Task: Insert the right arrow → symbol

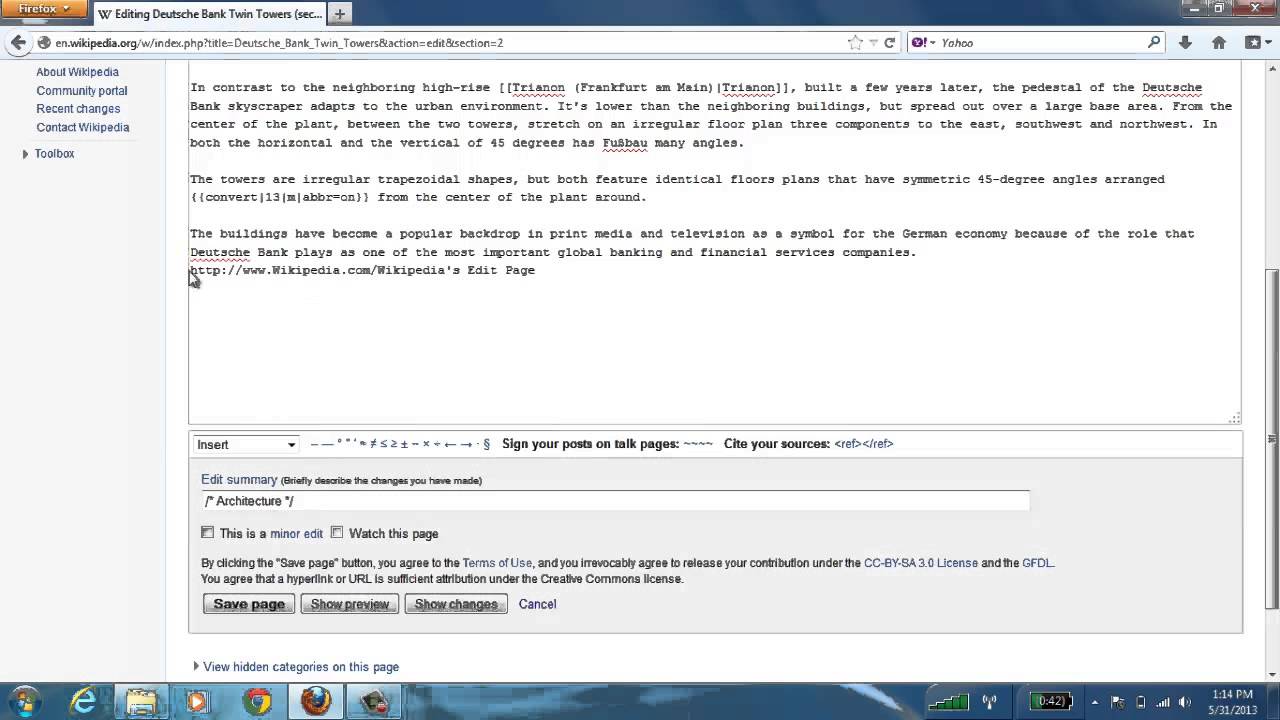Action: [x=466, y=444]
